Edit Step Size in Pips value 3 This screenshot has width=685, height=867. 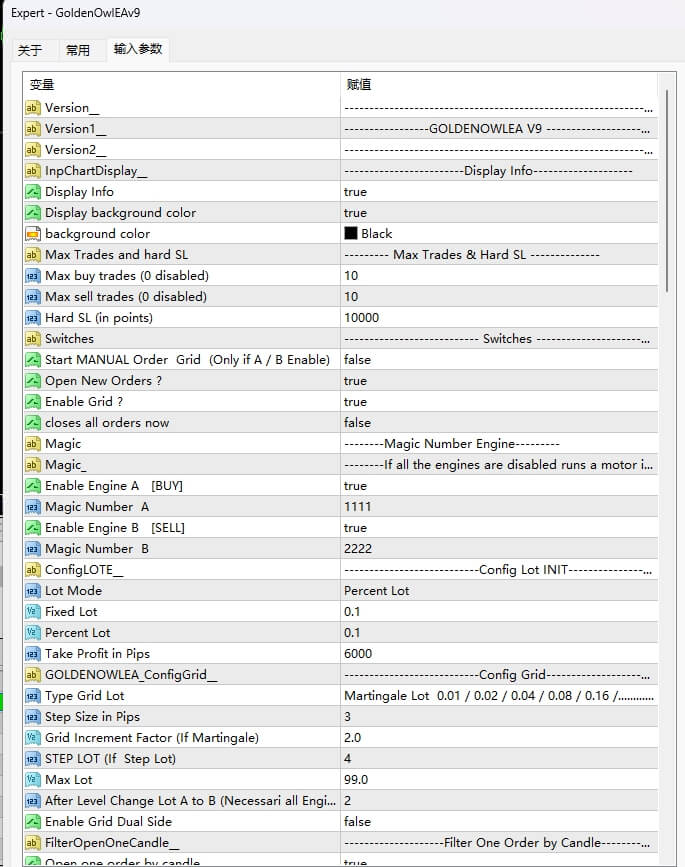click(x=499, y=717)
